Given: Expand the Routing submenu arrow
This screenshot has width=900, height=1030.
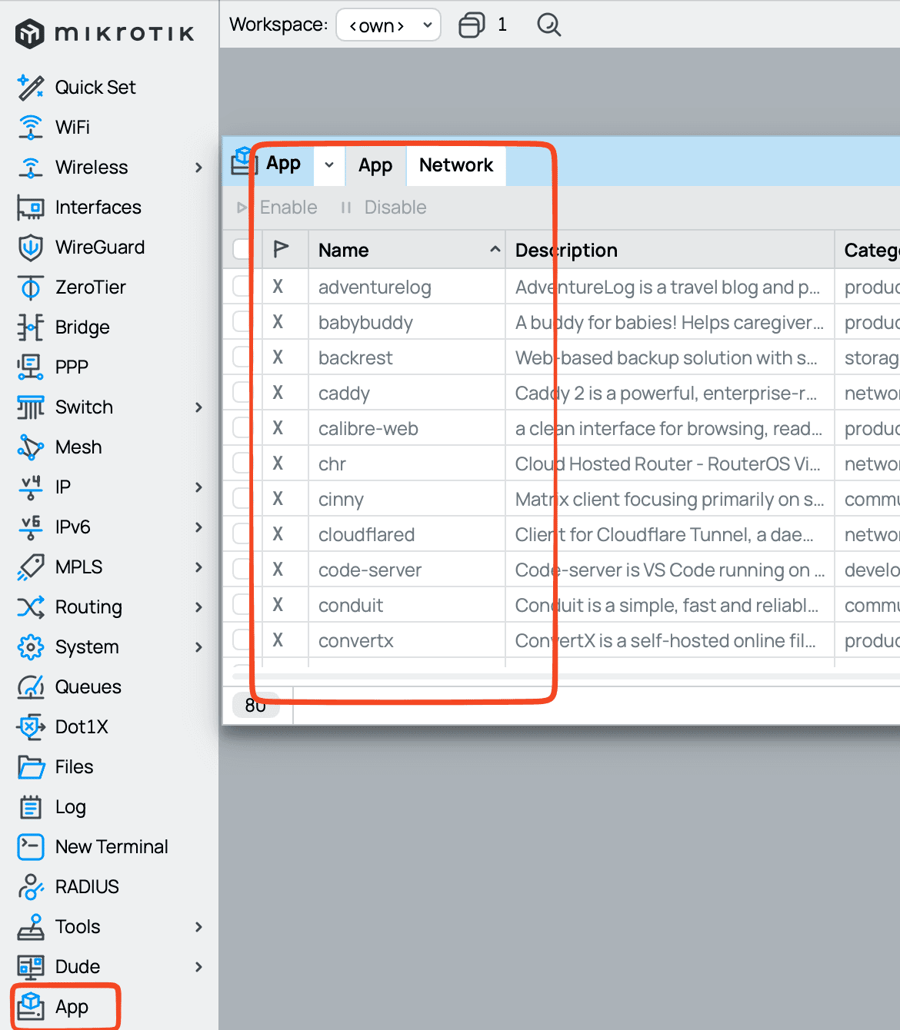Looking at the screenshot, I should click(x=198, y=608).
